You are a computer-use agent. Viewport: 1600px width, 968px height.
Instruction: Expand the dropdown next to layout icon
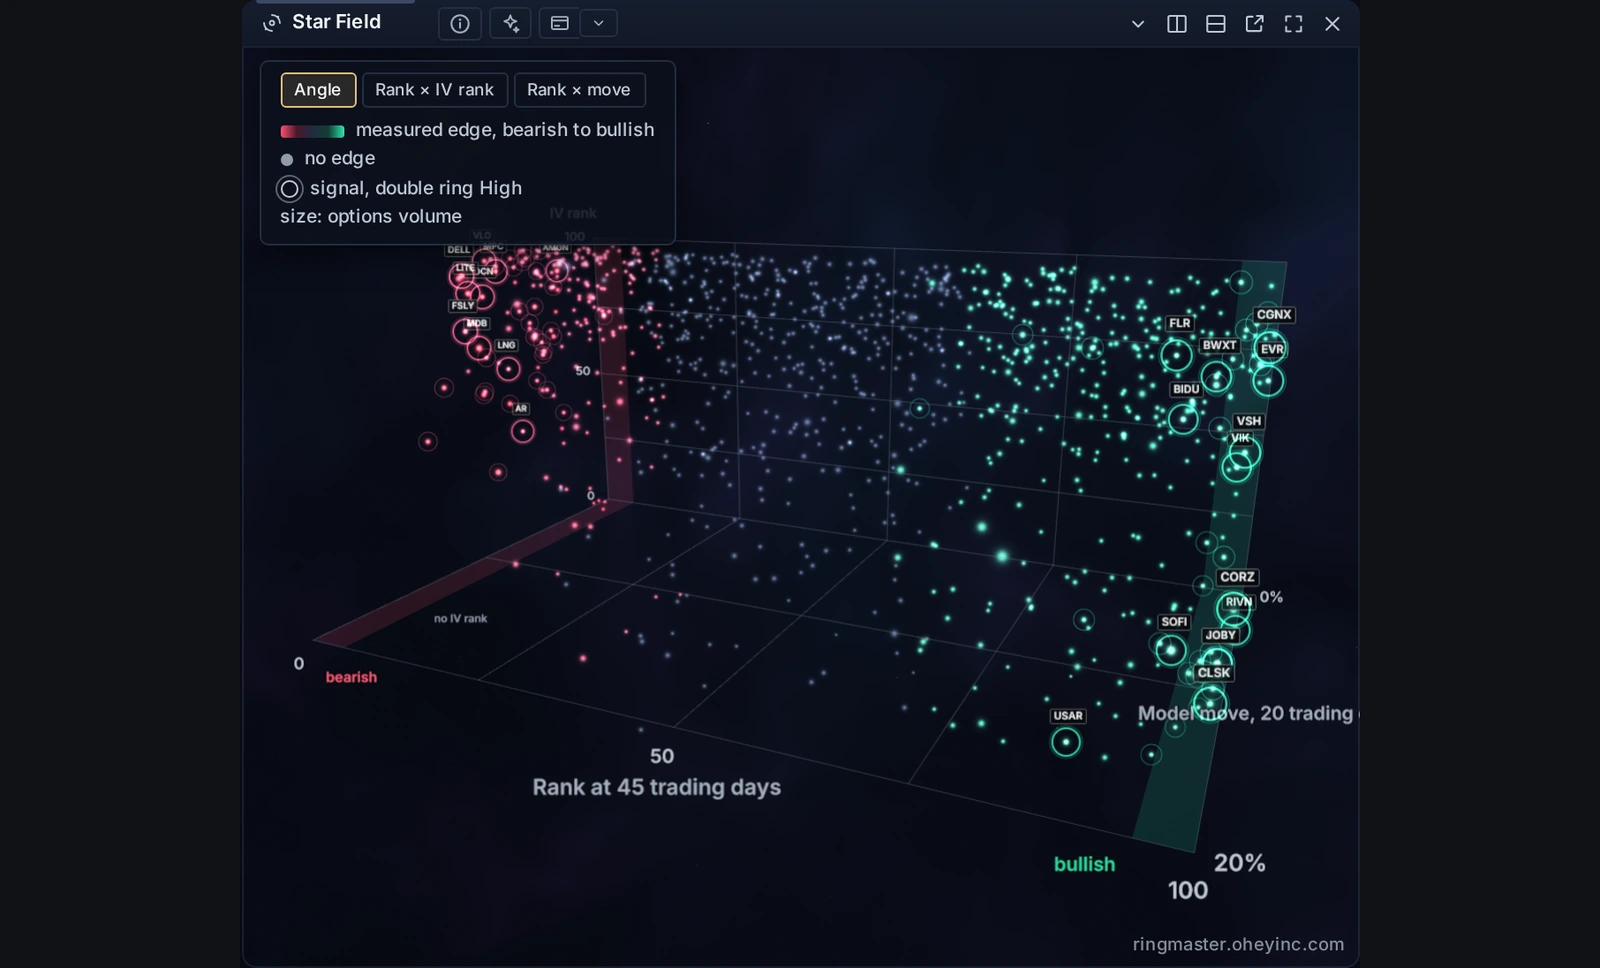598,23
